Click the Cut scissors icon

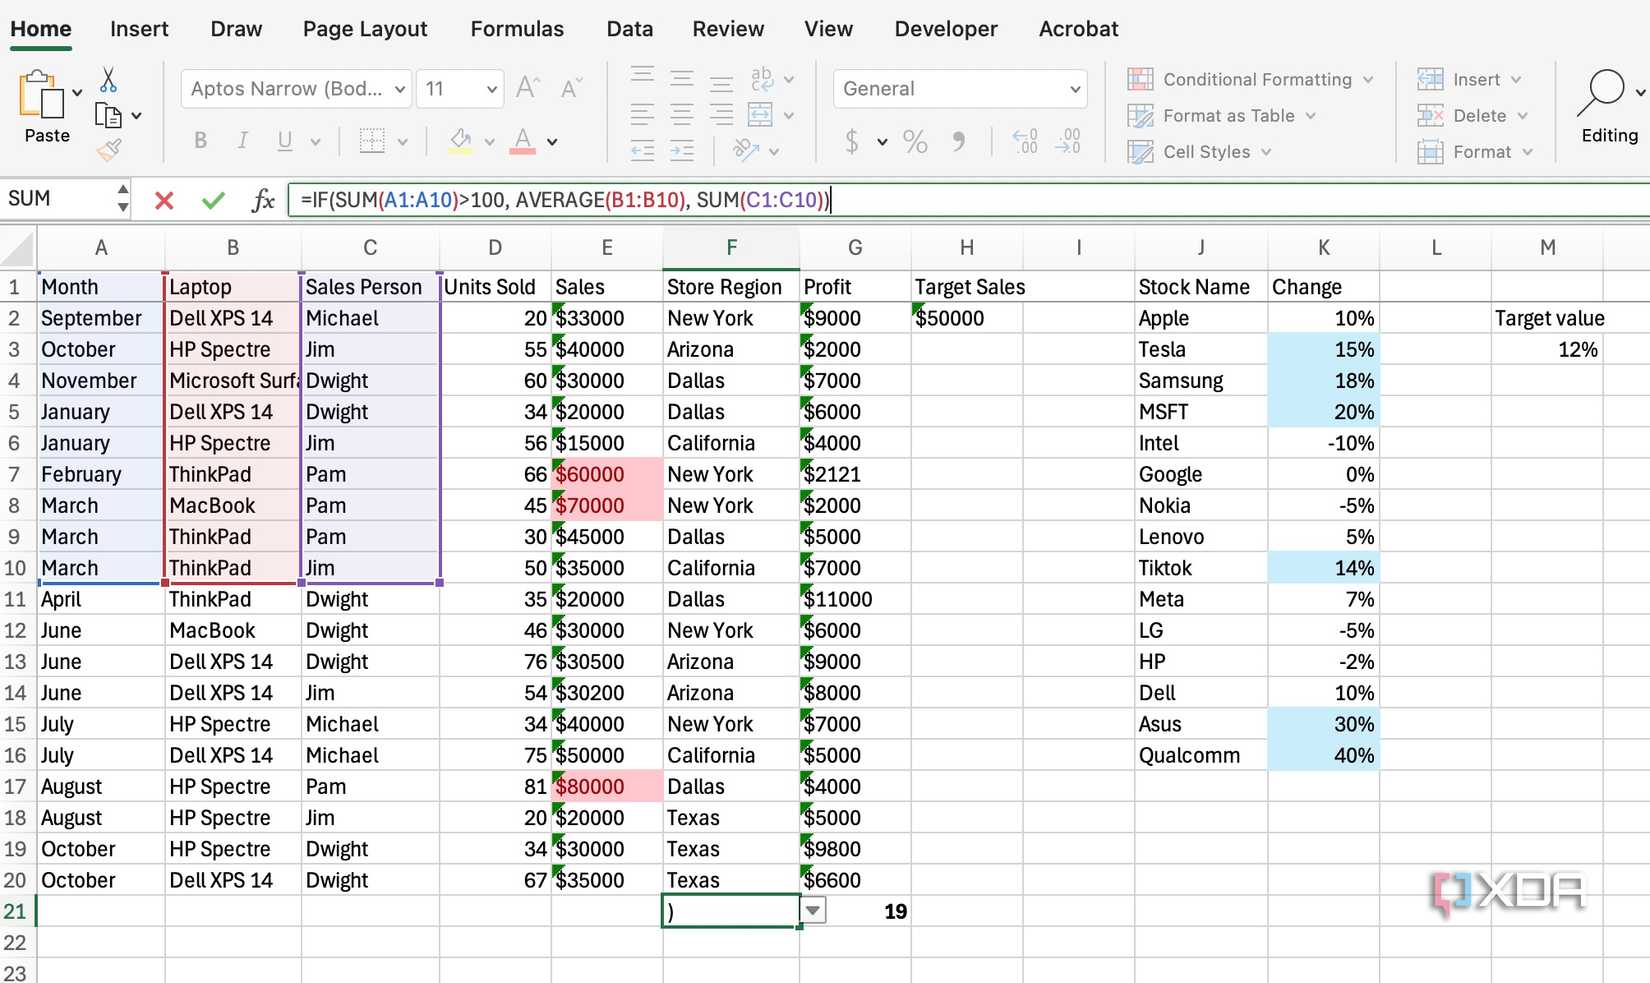click(108, 80)
